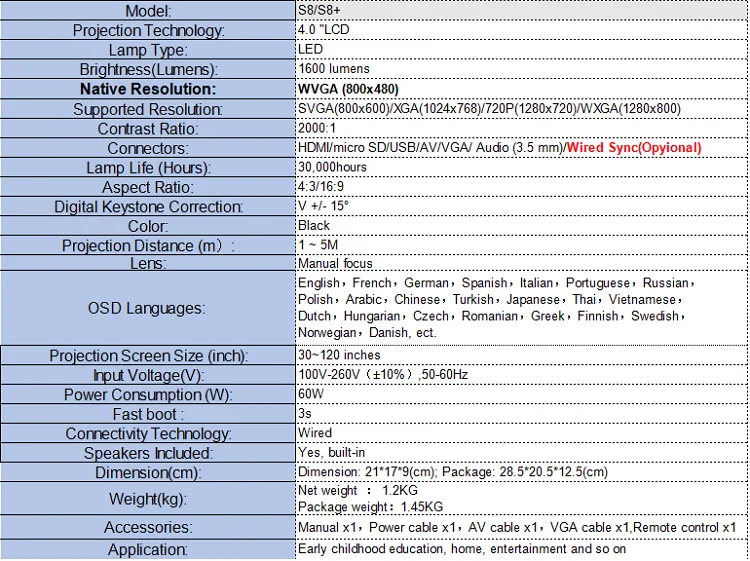
Task: Click the Early childhood education application text
Action: pos(462,549)
